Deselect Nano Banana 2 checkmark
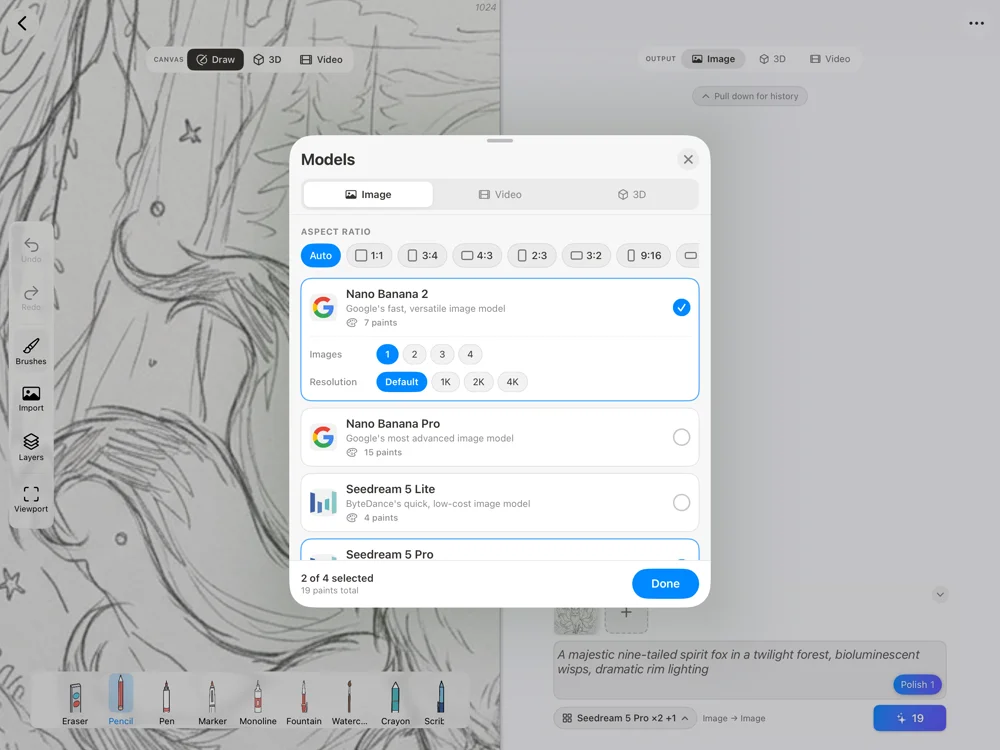The width and height of the screenshot is (1000, 750). (x=681, y=307)
